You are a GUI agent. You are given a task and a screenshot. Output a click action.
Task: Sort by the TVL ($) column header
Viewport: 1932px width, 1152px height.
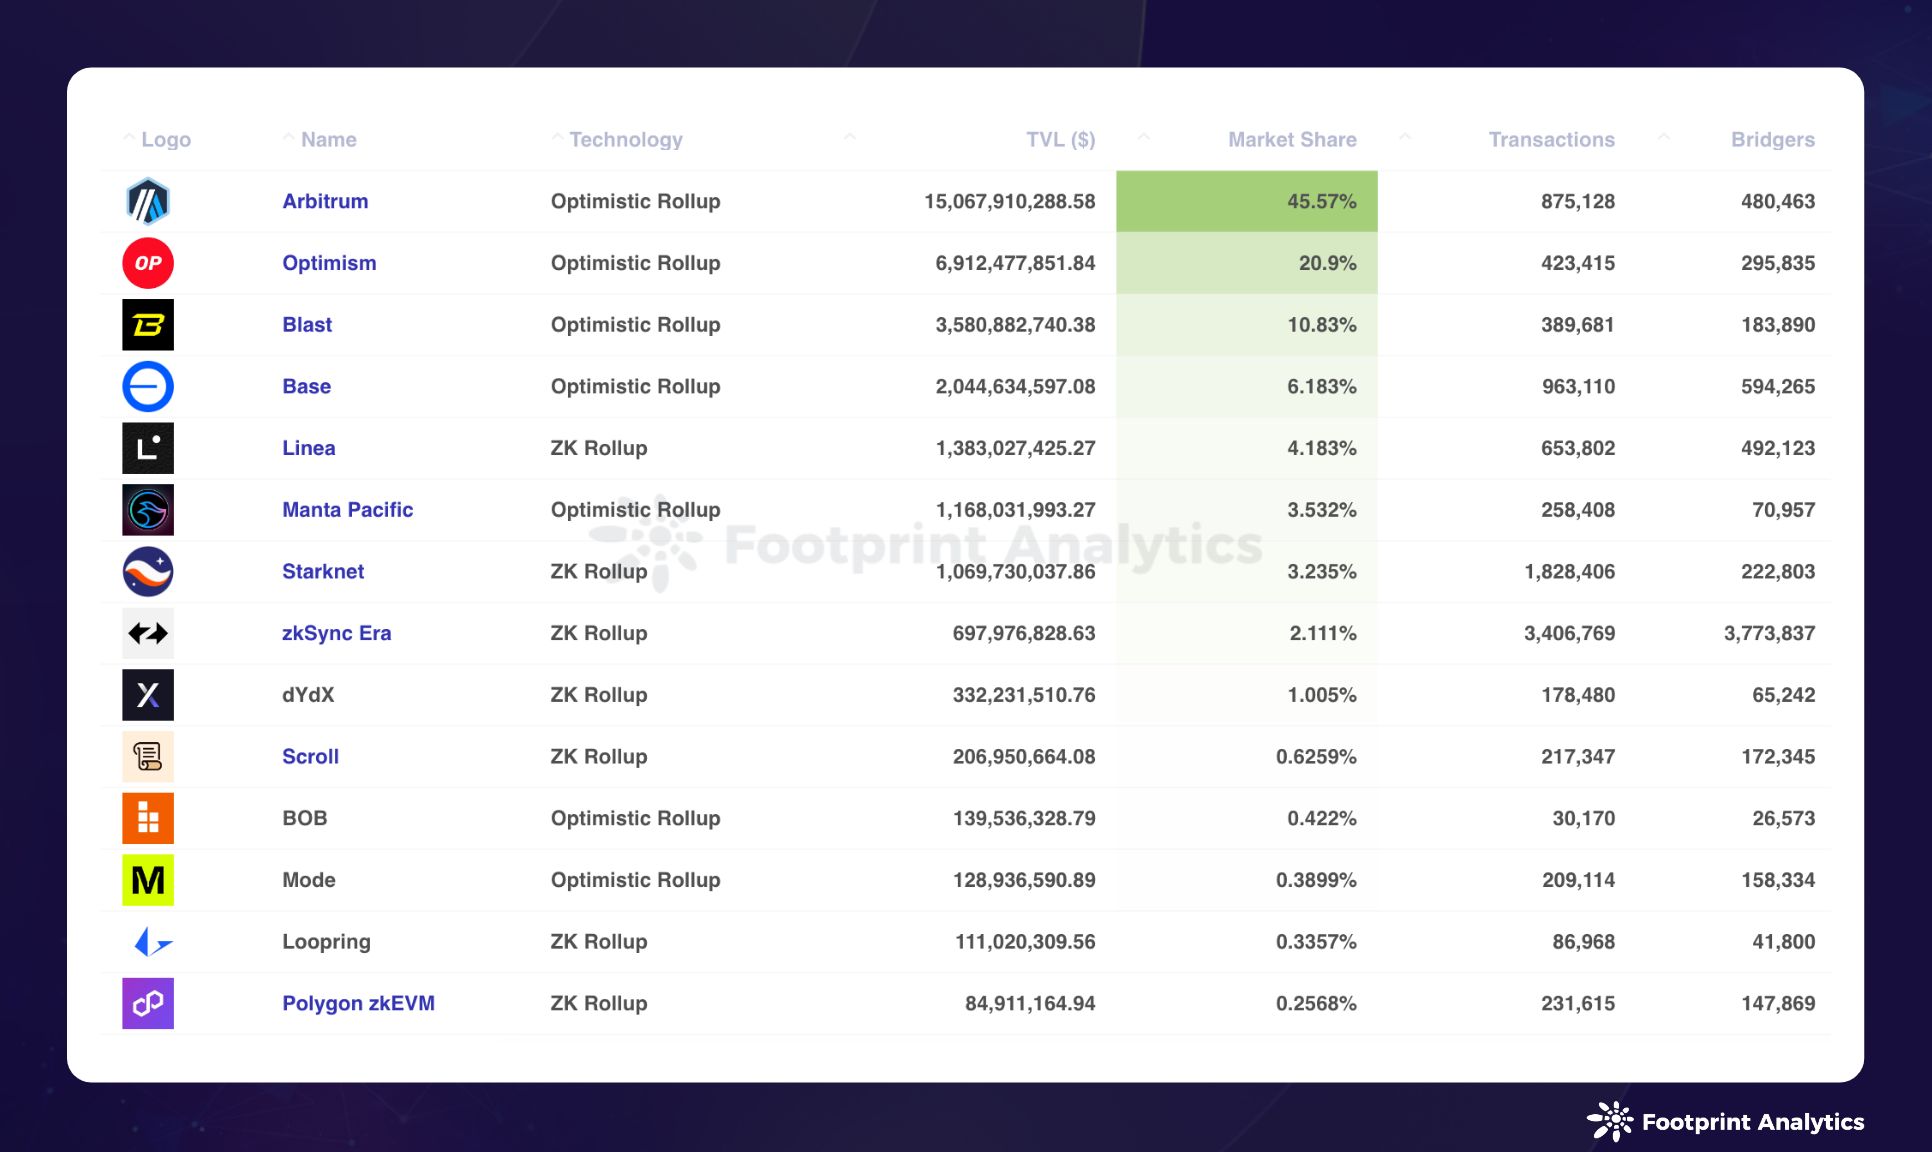(x=1060, y=140)
